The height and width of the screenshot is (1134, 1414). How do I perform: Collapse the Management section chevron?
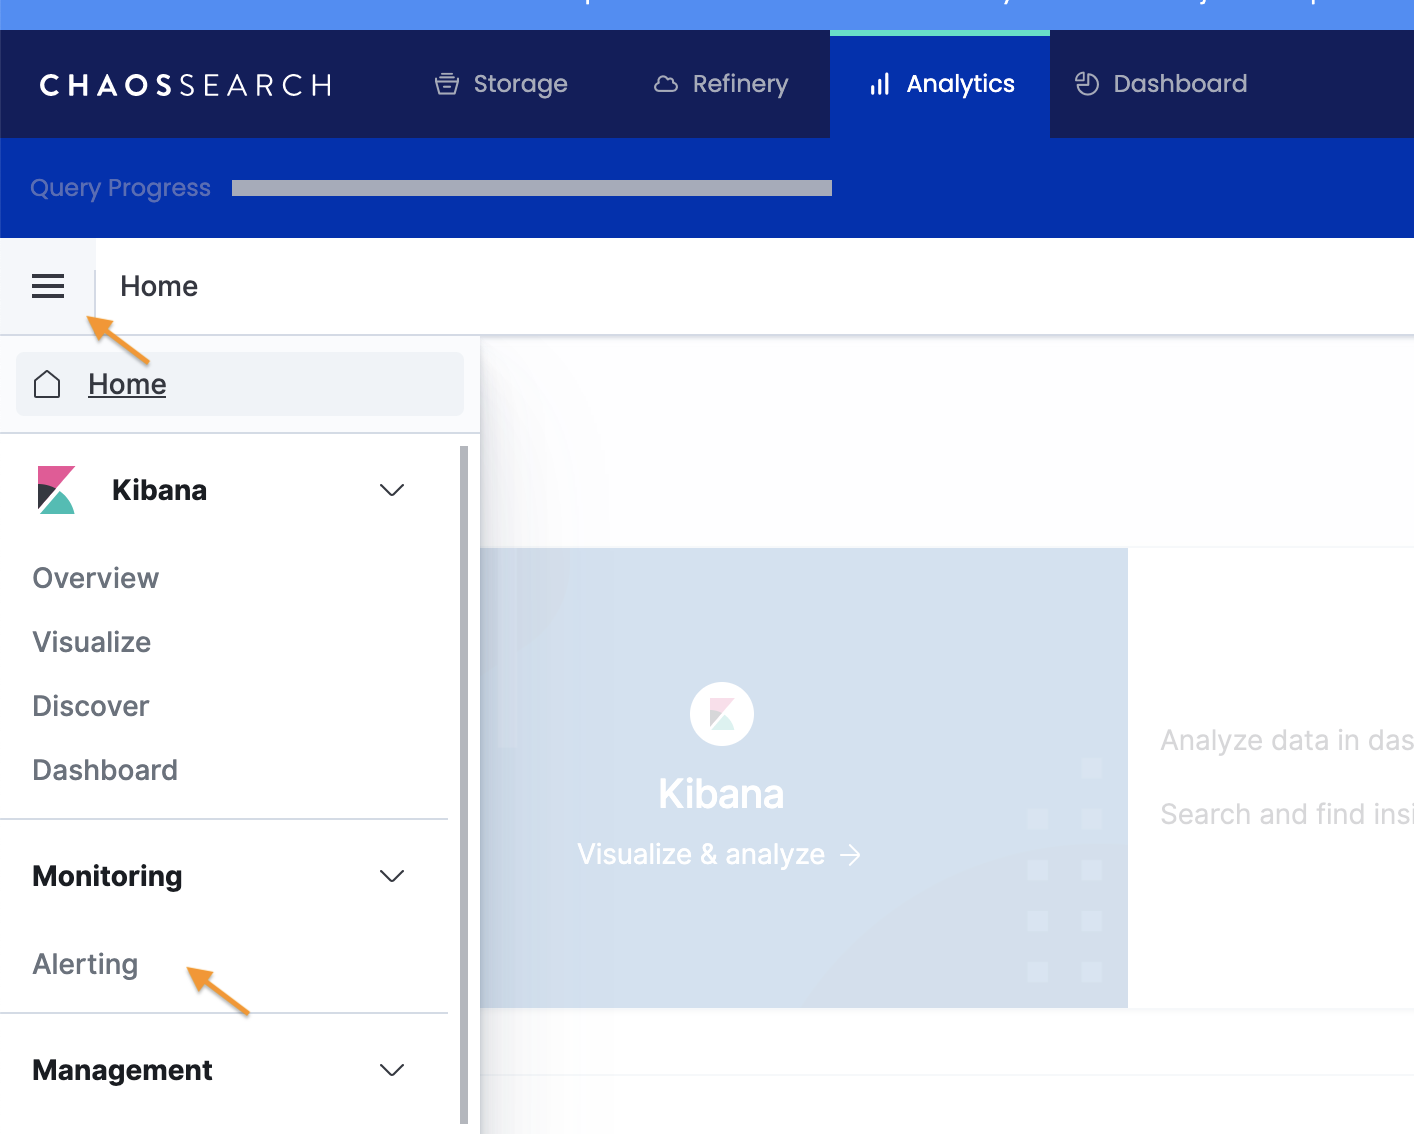tap(392, 1070)
